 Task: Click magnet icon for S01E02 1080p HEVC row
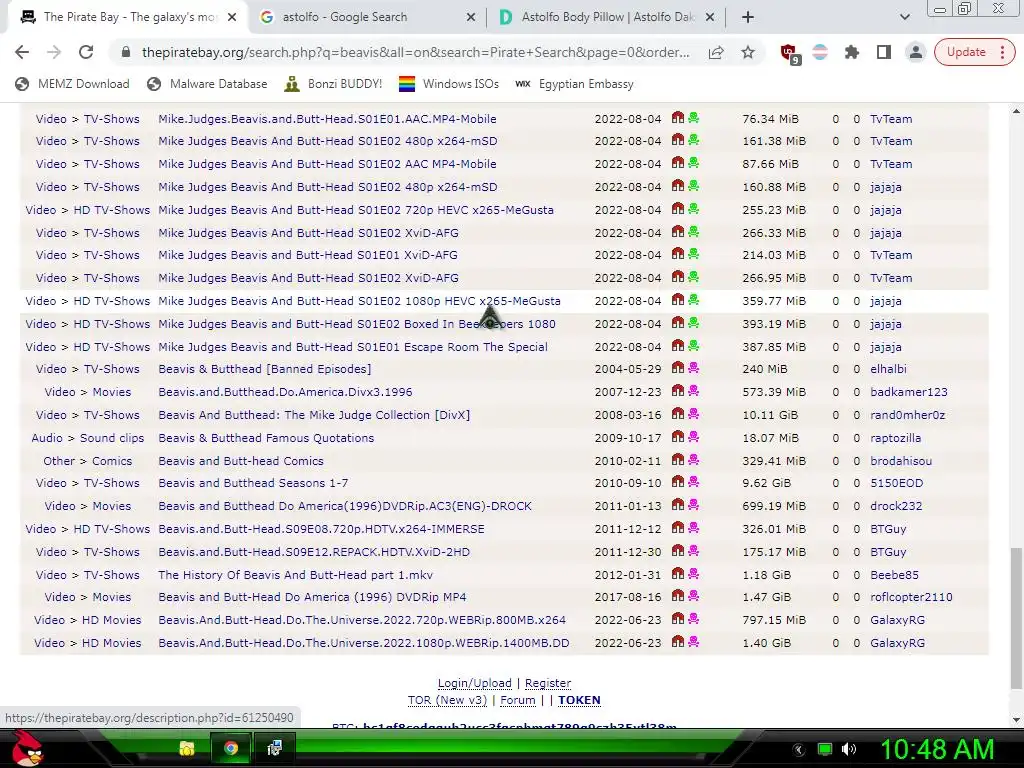point(678,300)
